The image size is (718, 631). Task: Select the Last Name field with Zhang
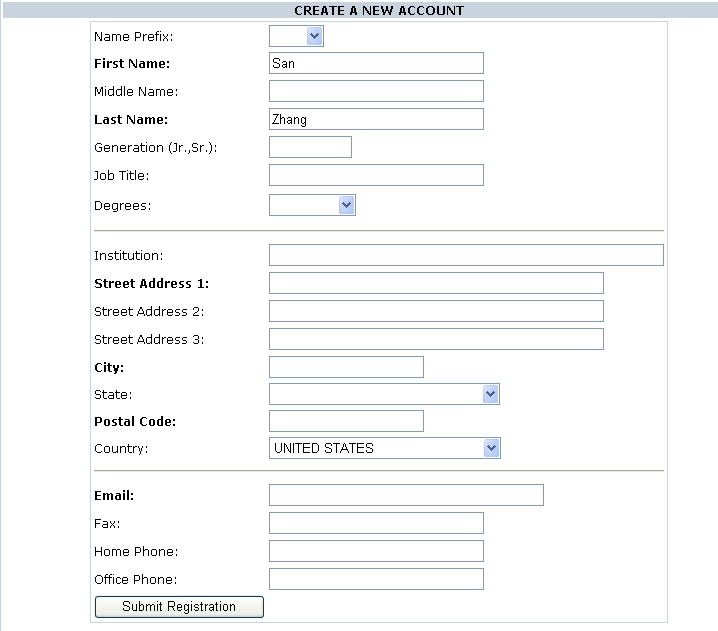point(376,119)
